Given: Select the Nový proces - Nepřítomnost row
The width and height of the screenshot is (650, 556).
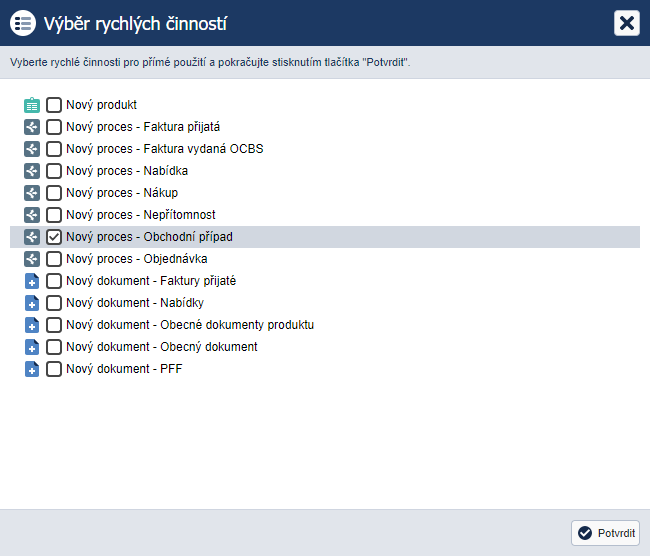Looking at the screenshot, I should coord(325,215).
